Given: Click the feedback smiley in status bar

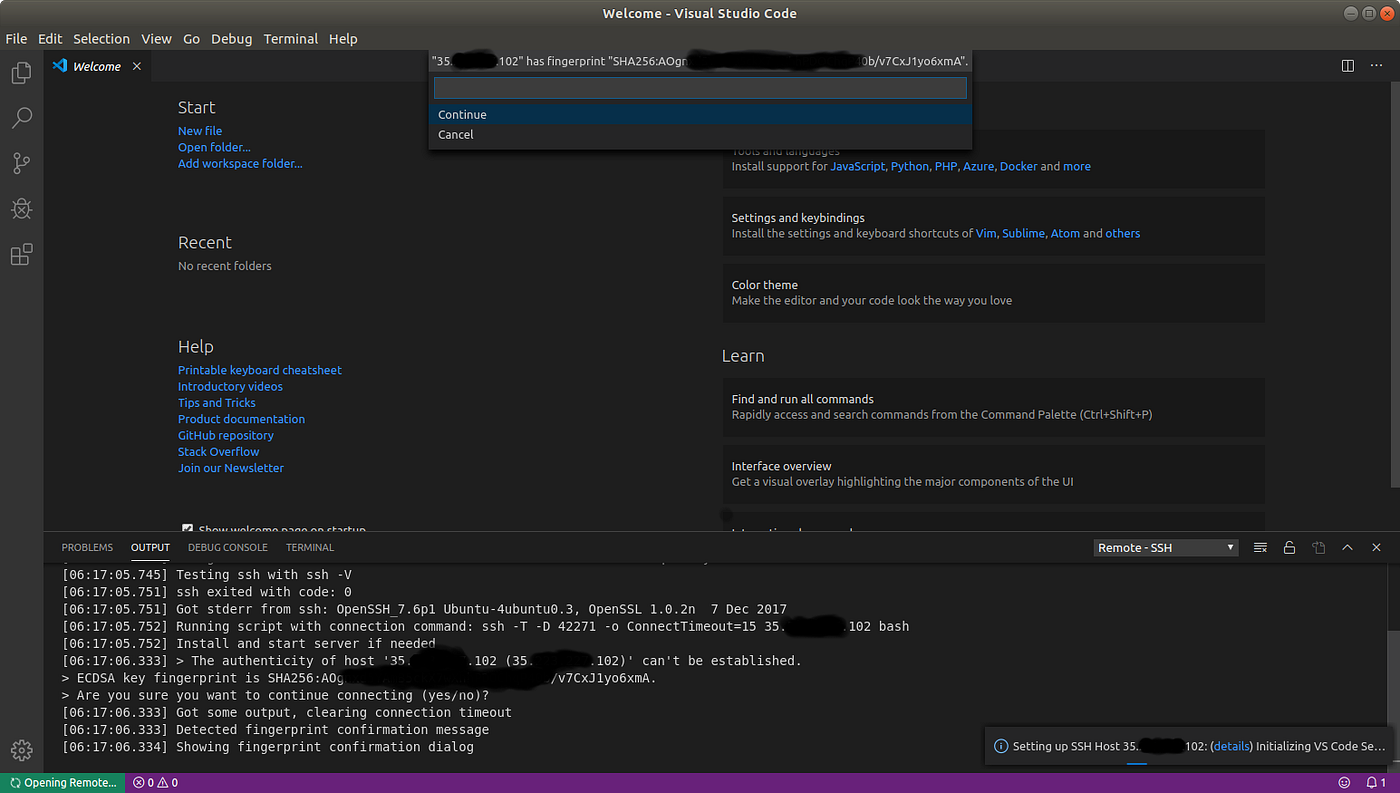Looking at the screenshot, I should (1343, 782).
